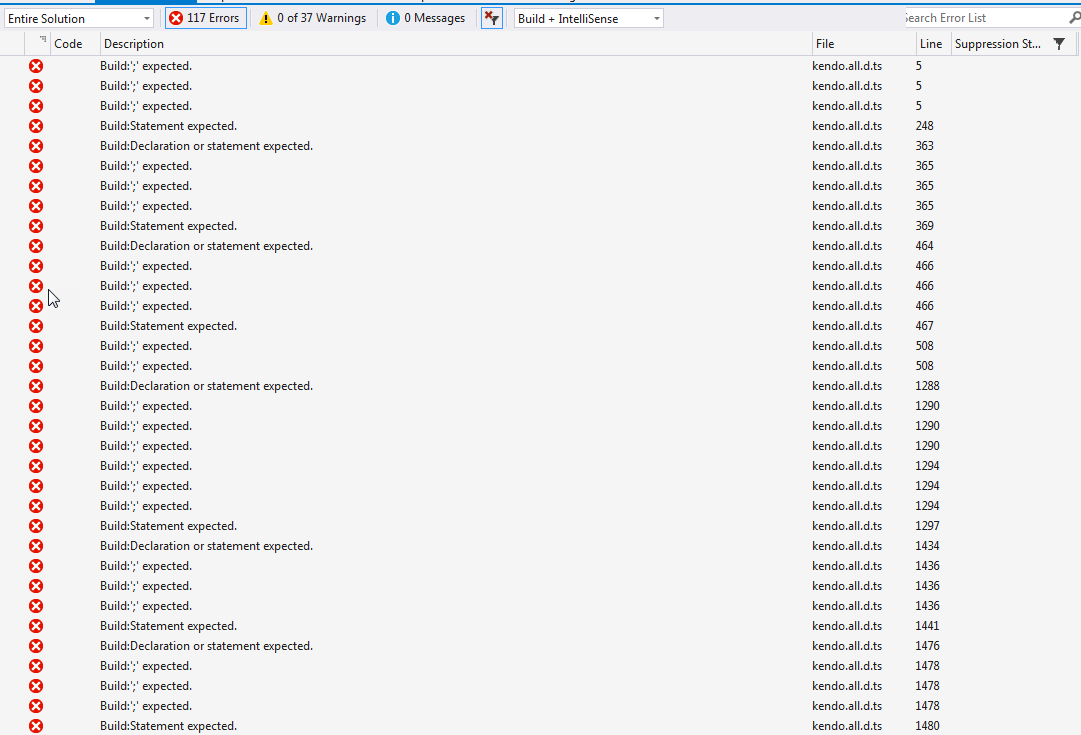1081x735 pixels.
Task: Click kendo.all.d.ts file cell on line 1480 row
Action: (x=847, y=726)
